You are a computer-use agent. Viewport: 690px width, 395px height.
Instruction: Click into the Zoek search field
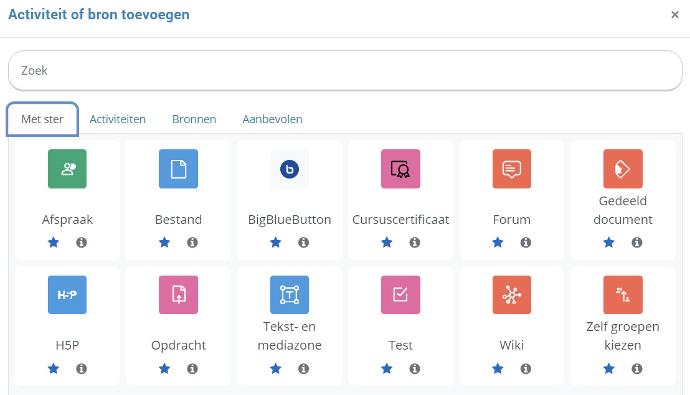click(345, 70)
